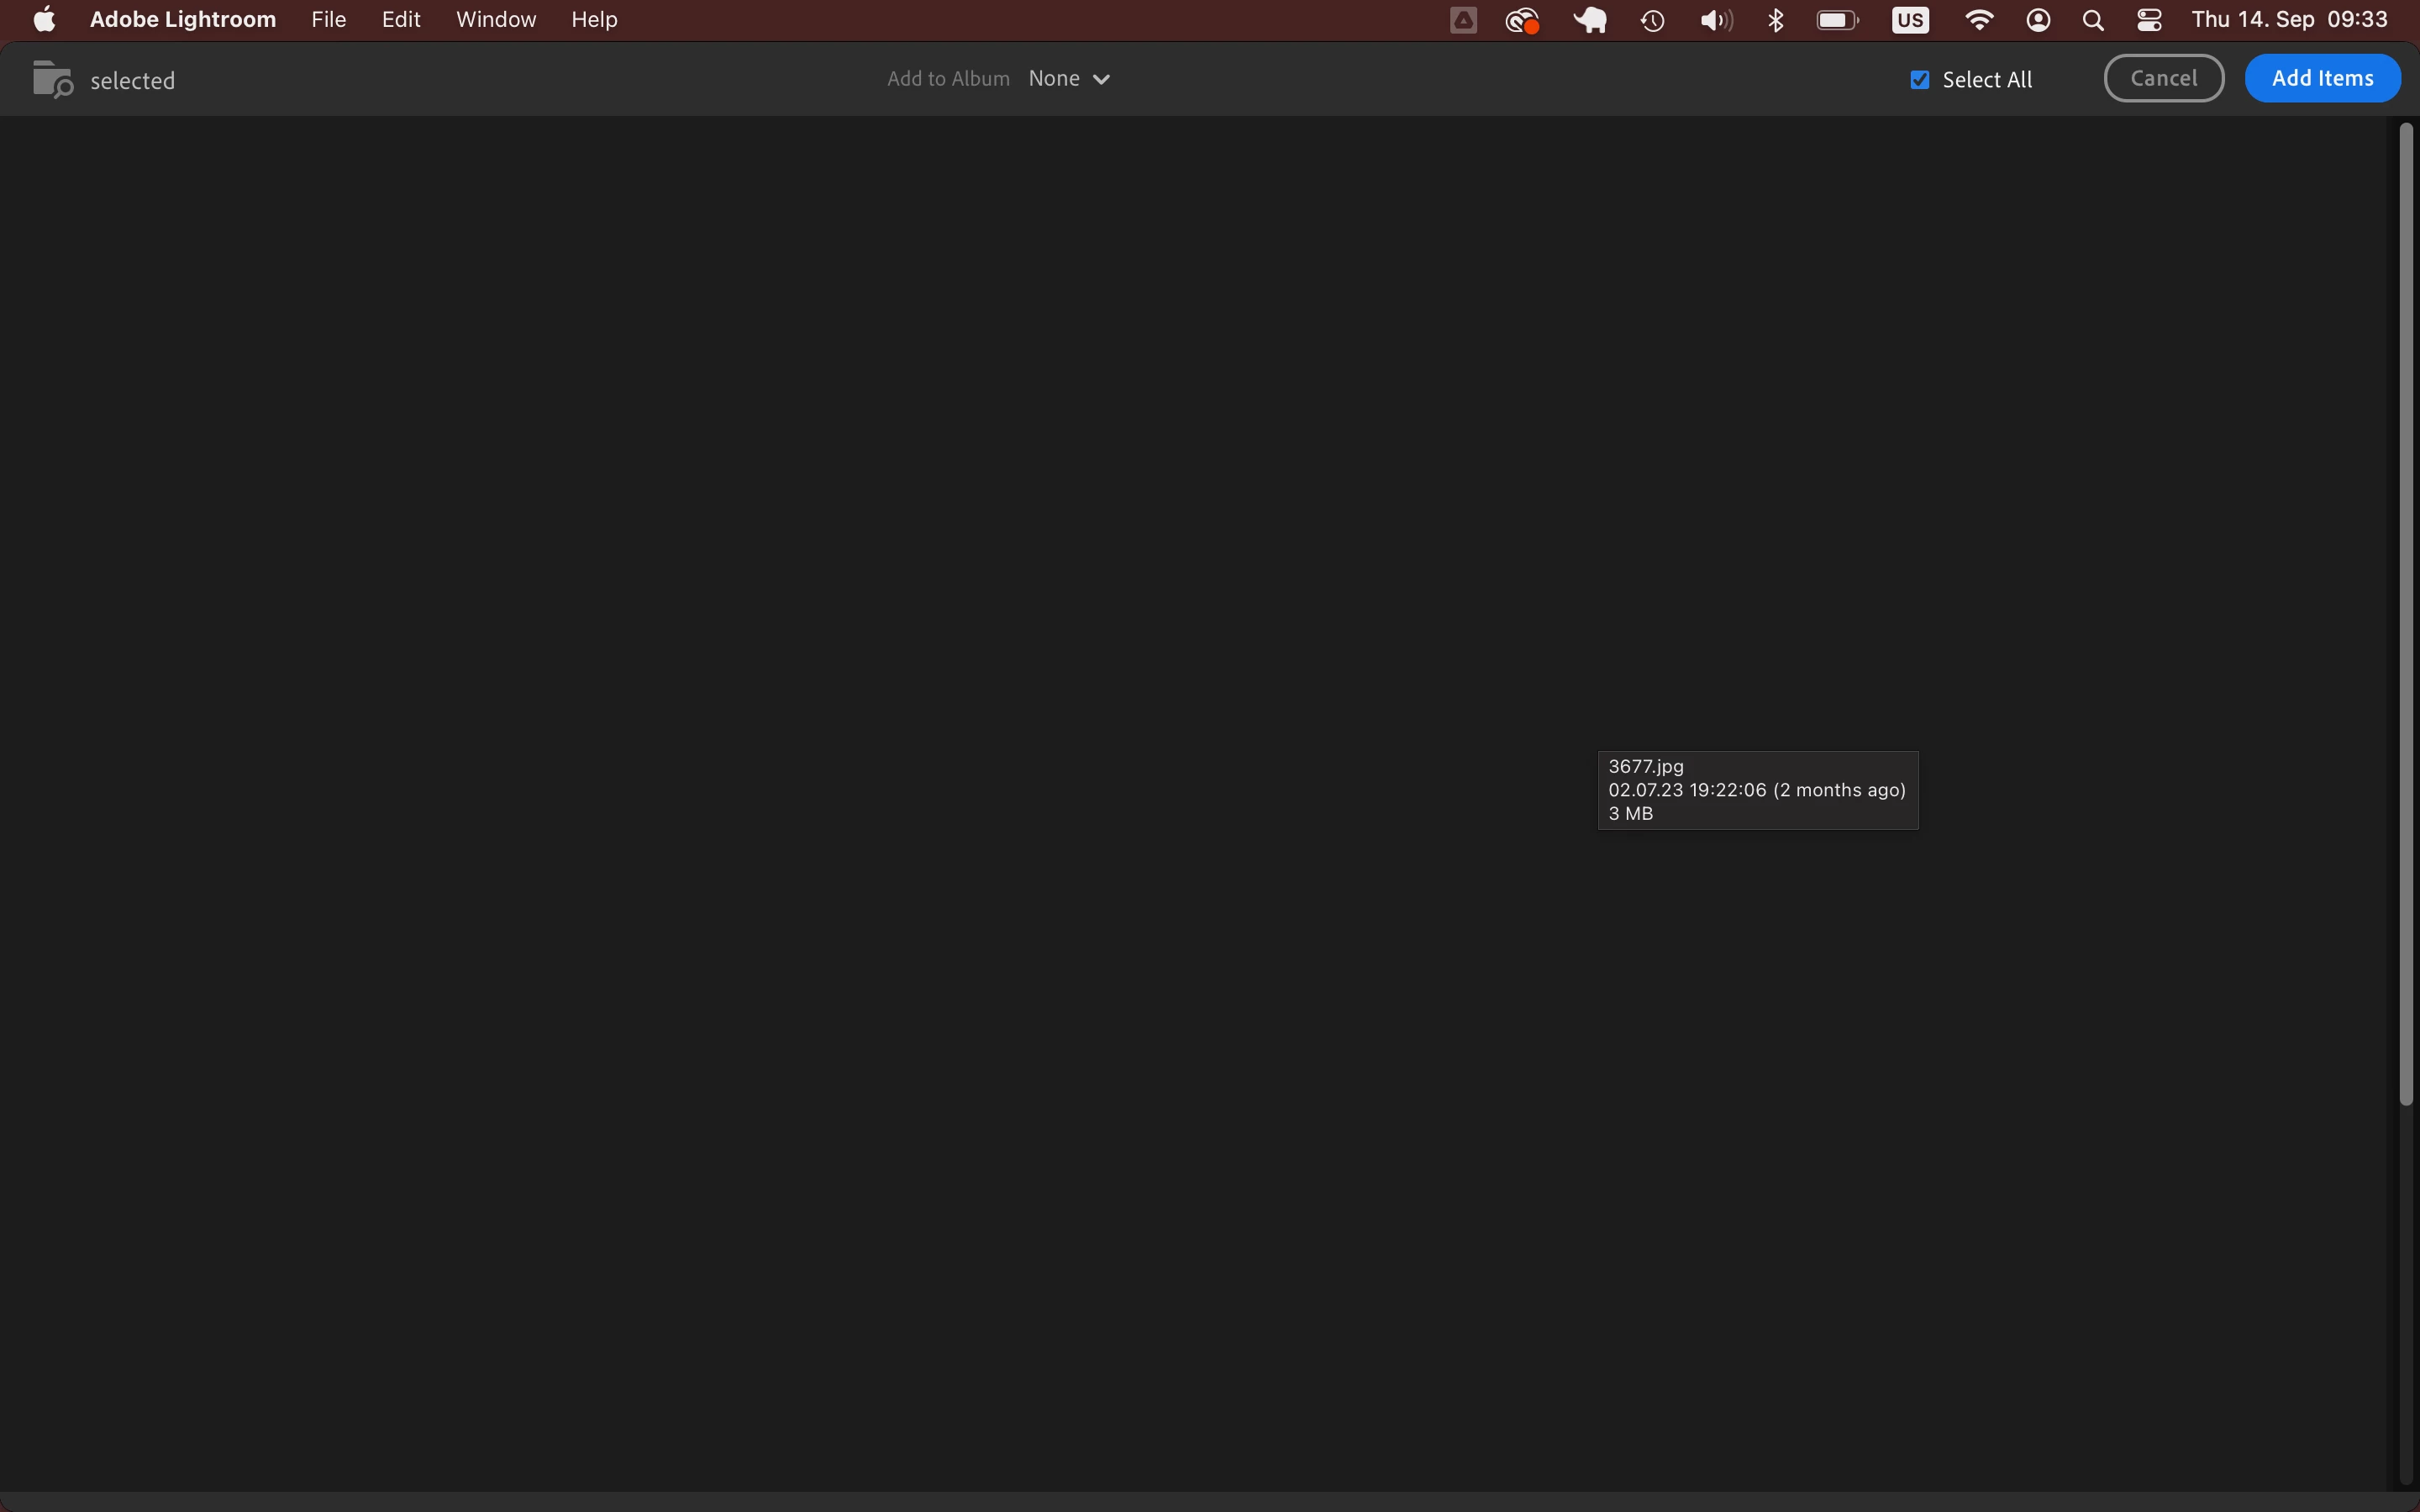Click the browse folder icon next to selected

(x=52, y=79)
